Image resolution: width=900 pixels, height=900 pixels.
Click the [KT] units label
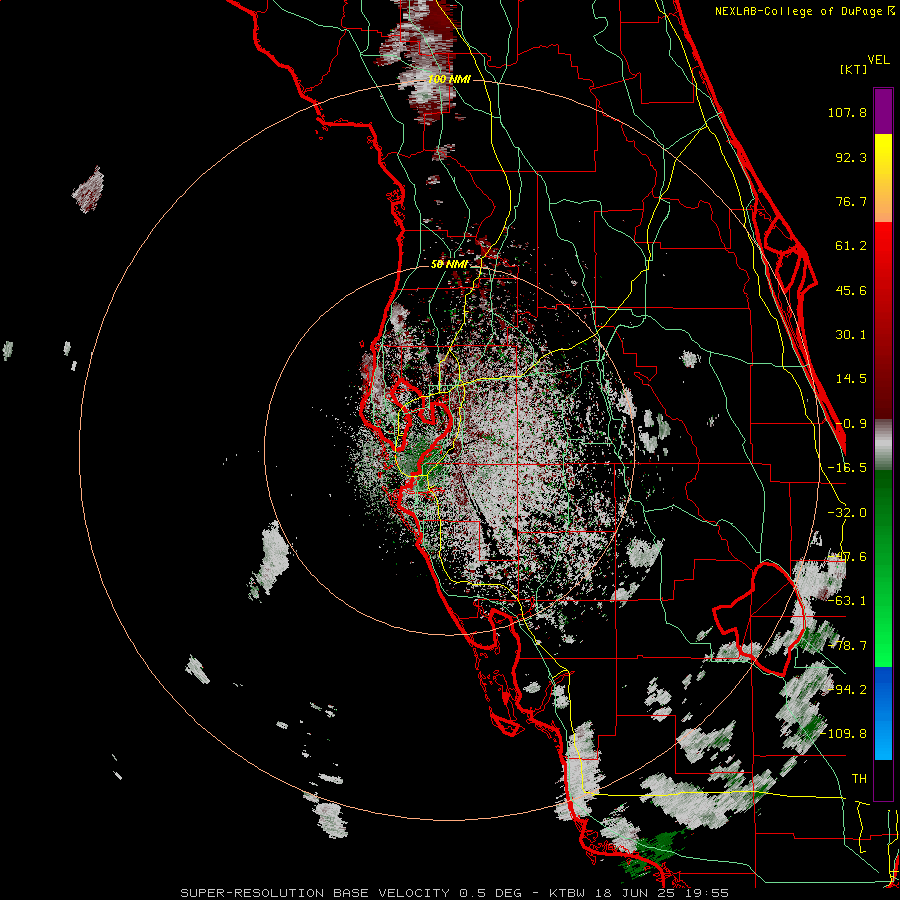coord(852,69)
